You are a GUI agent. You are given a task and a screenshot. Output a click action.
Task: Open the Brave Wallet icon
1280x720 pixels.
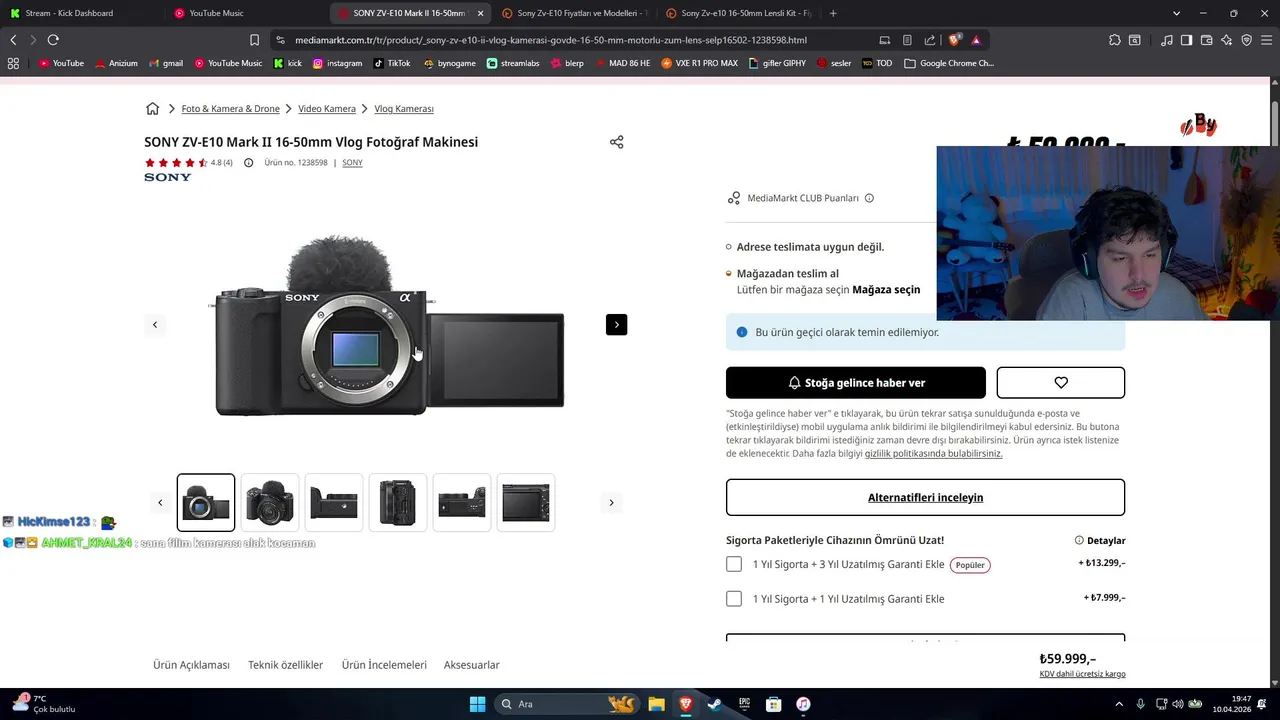tap(1206, 40)
